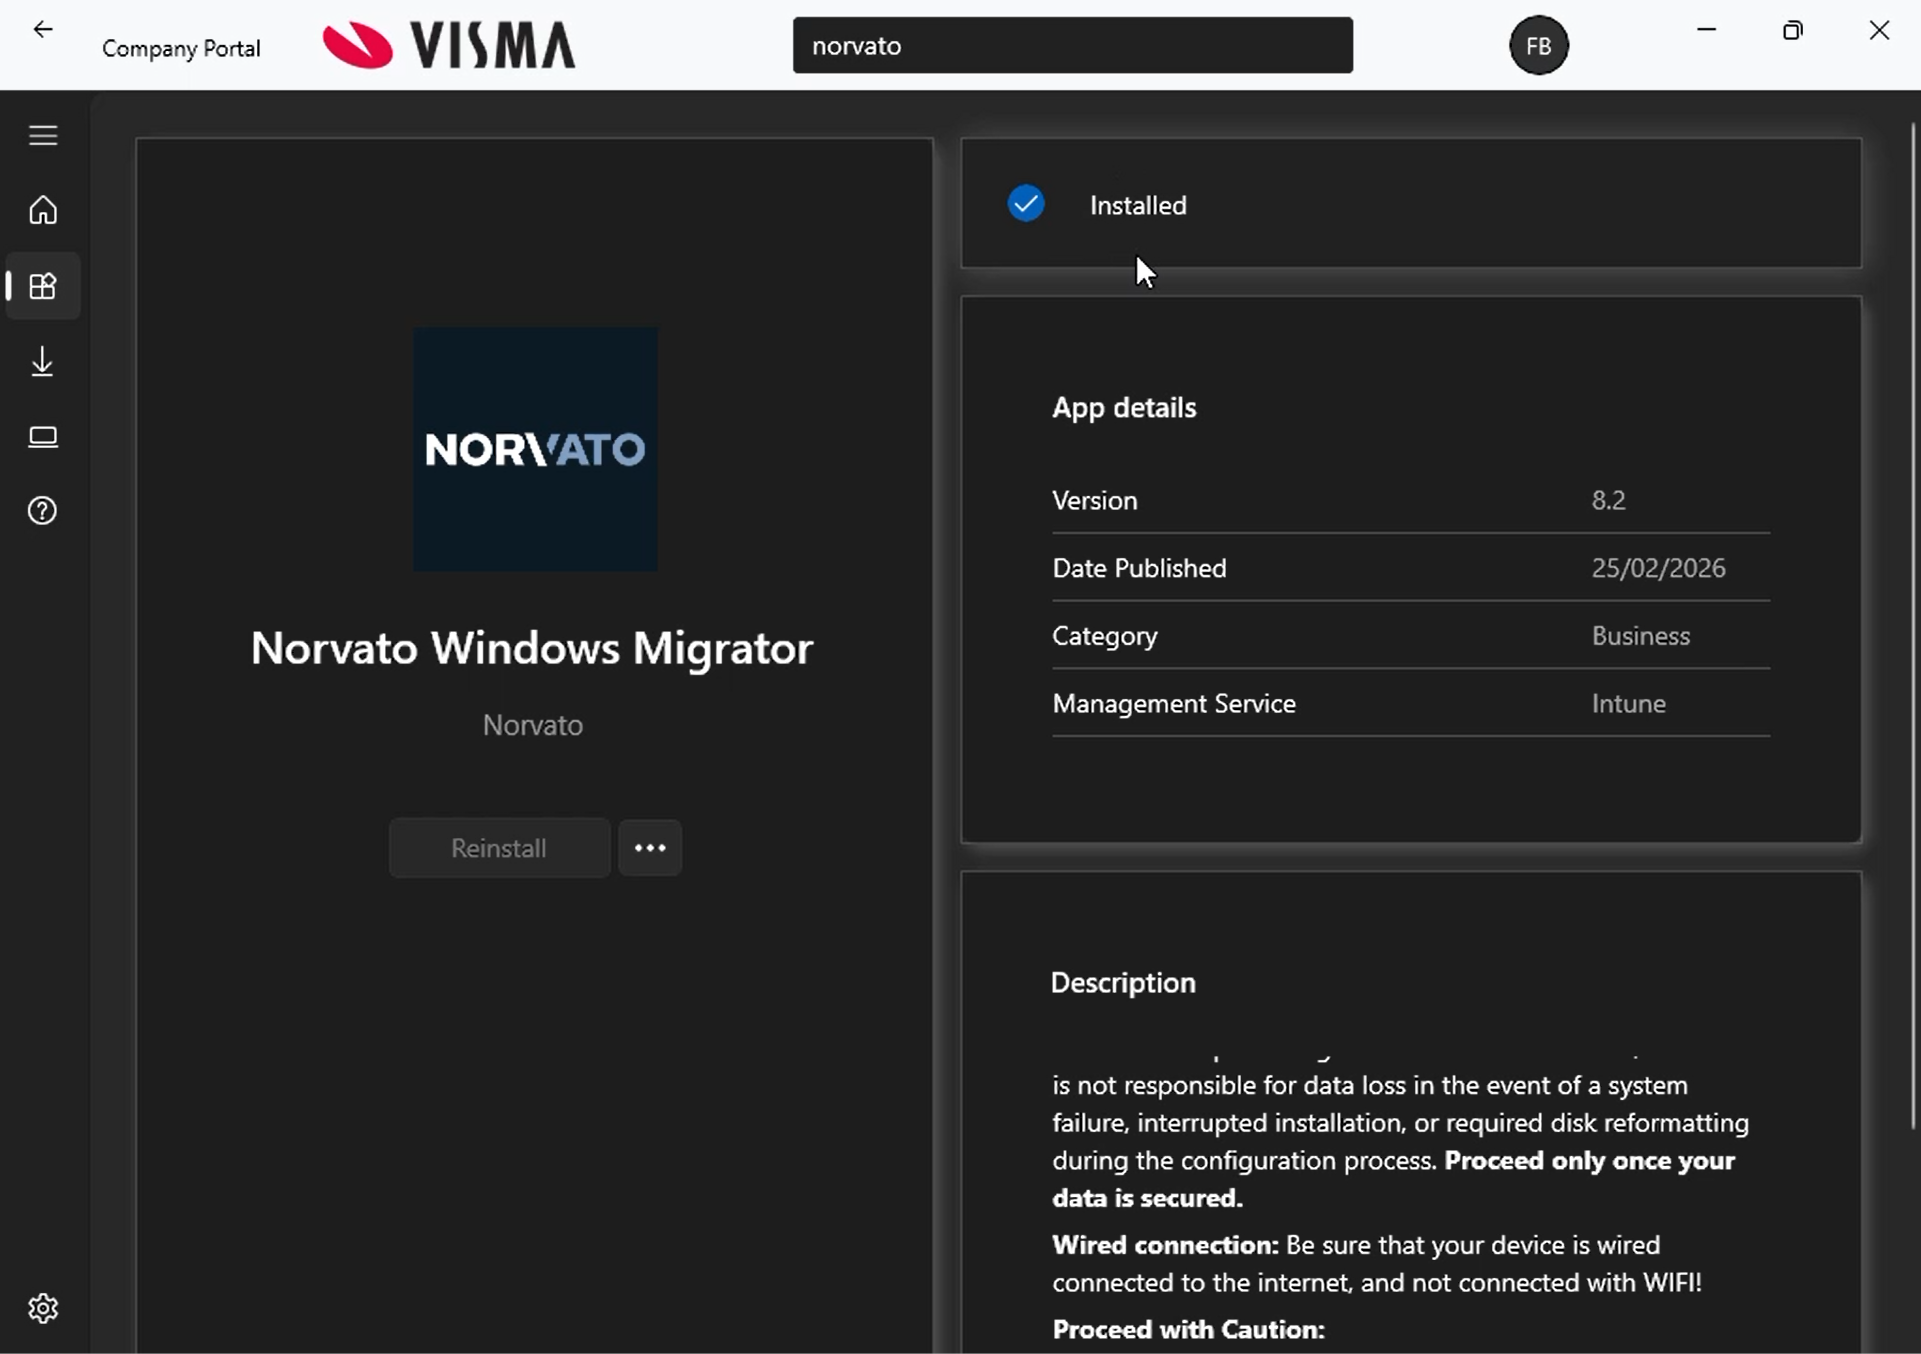Minimize the Company Portal window
This screenshot has height=1354, width=1921.
click(1707, 30)
